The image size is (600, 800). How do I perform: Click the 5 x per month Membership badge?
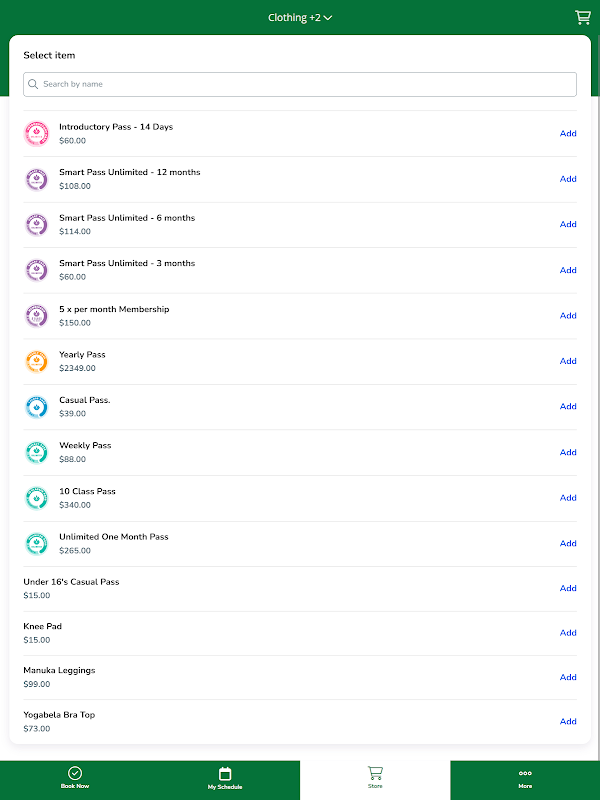tap(36, 316)
